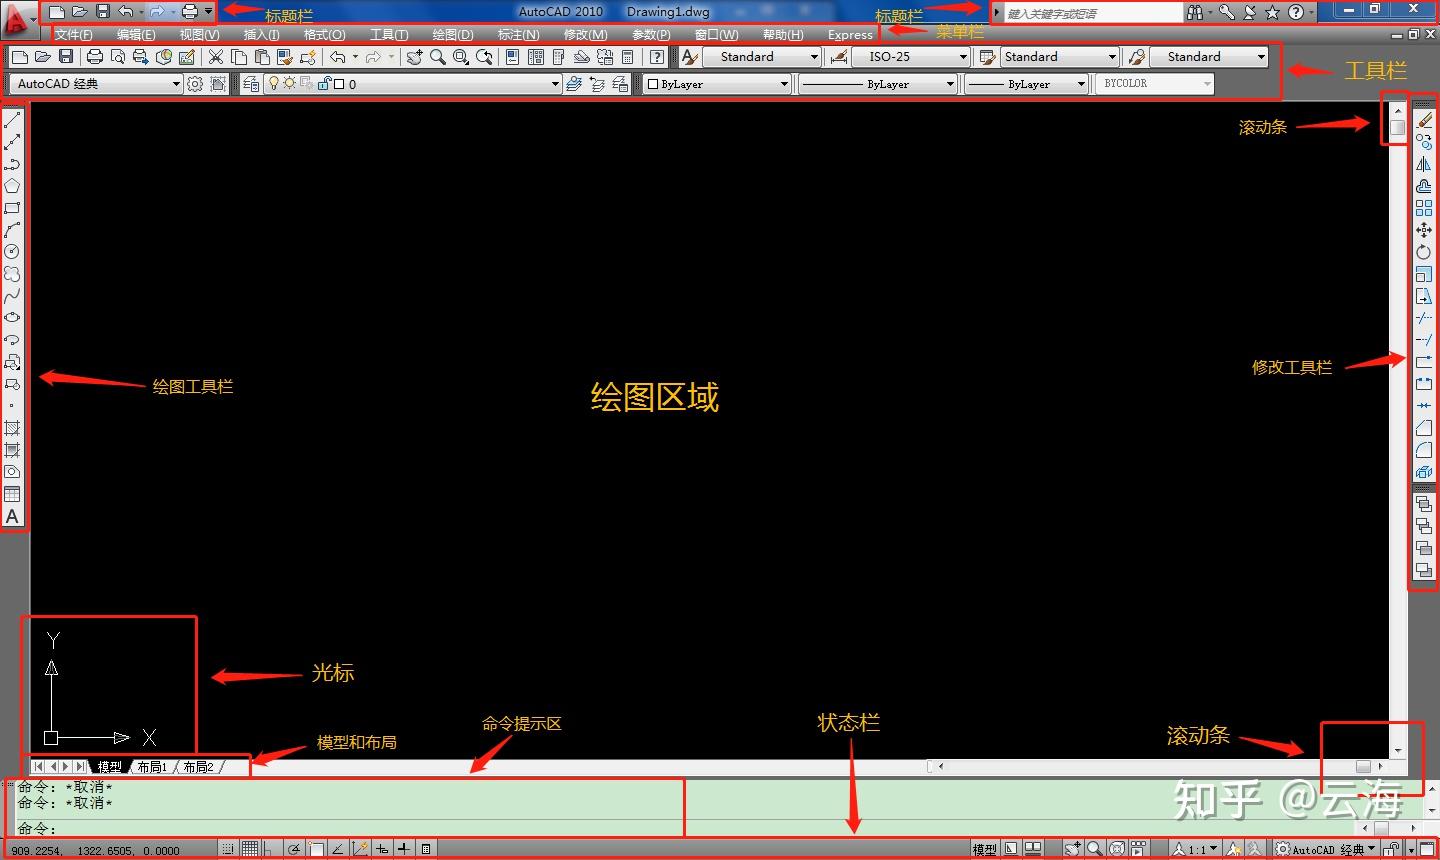The width and height of the screenshot is (1440, 860).
Task: Open the 格式(O) menu
Action: click(325, 35)
